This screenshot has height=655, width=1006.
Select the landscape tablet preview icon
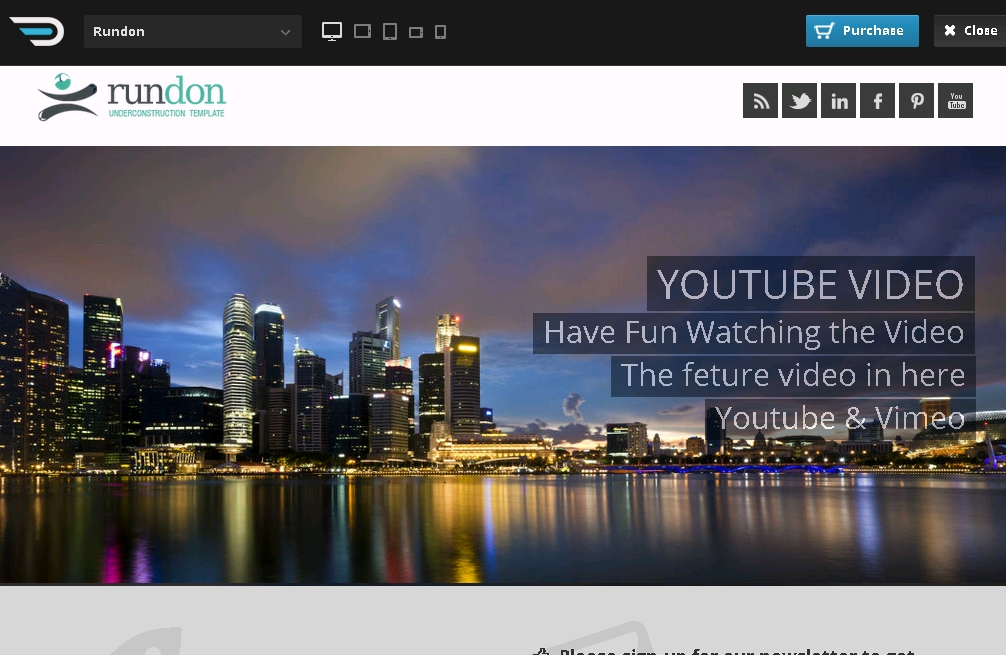coord(363,32)
